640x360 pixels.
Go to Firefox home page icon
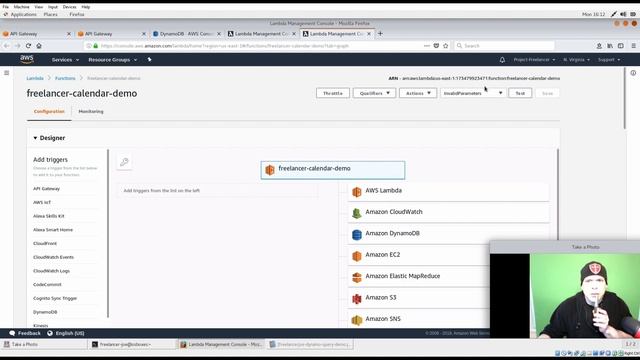point(39,46)
